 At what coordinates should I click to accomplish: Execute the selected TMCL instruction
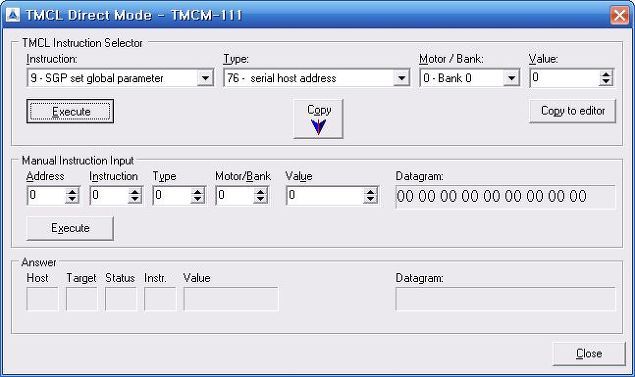coord(70,111)
